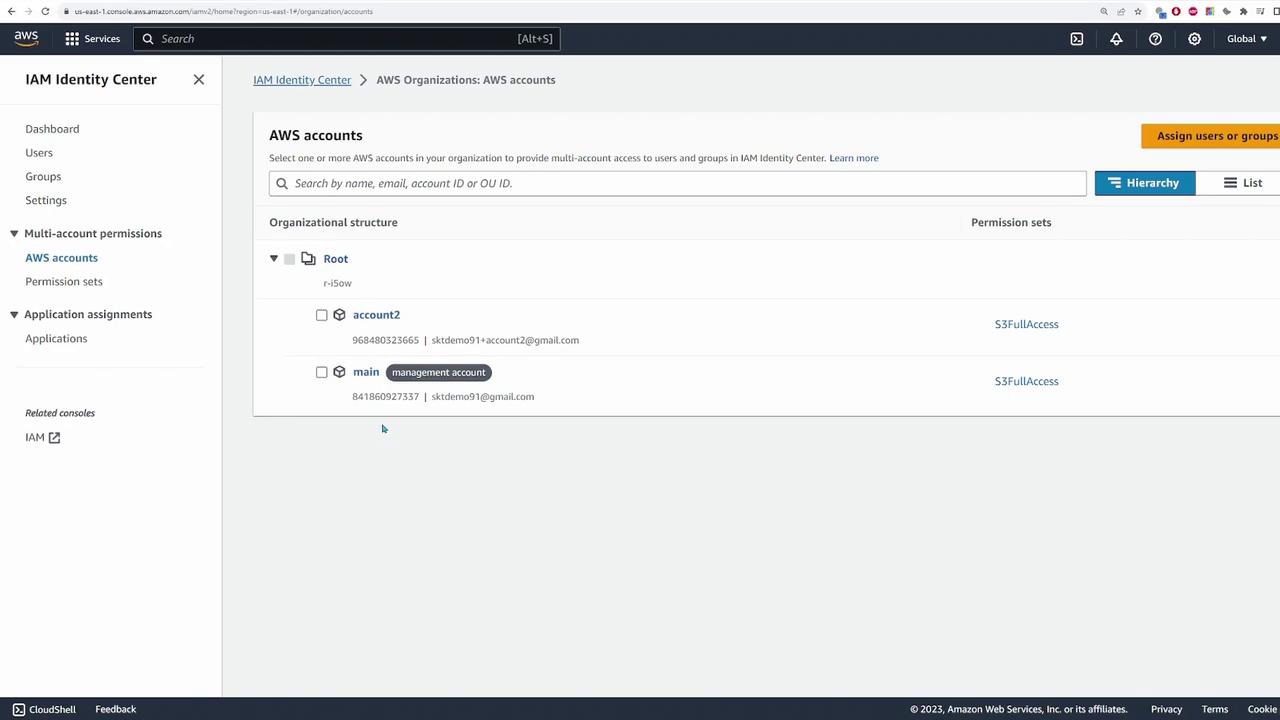1280x720 pixels.
Task: Toggle the Root checkbox
Action: (290, 259)
